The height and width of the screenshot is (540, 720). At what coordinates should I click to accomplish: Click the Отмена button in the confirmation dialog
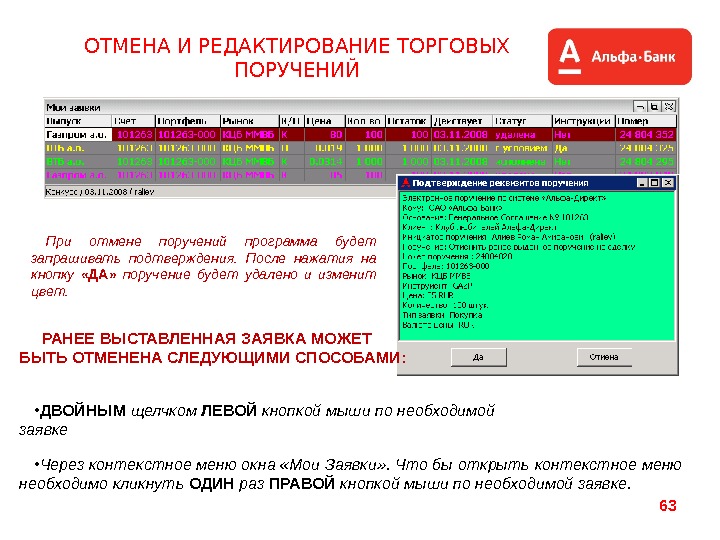pyautogui.click(x=604, y=357)
